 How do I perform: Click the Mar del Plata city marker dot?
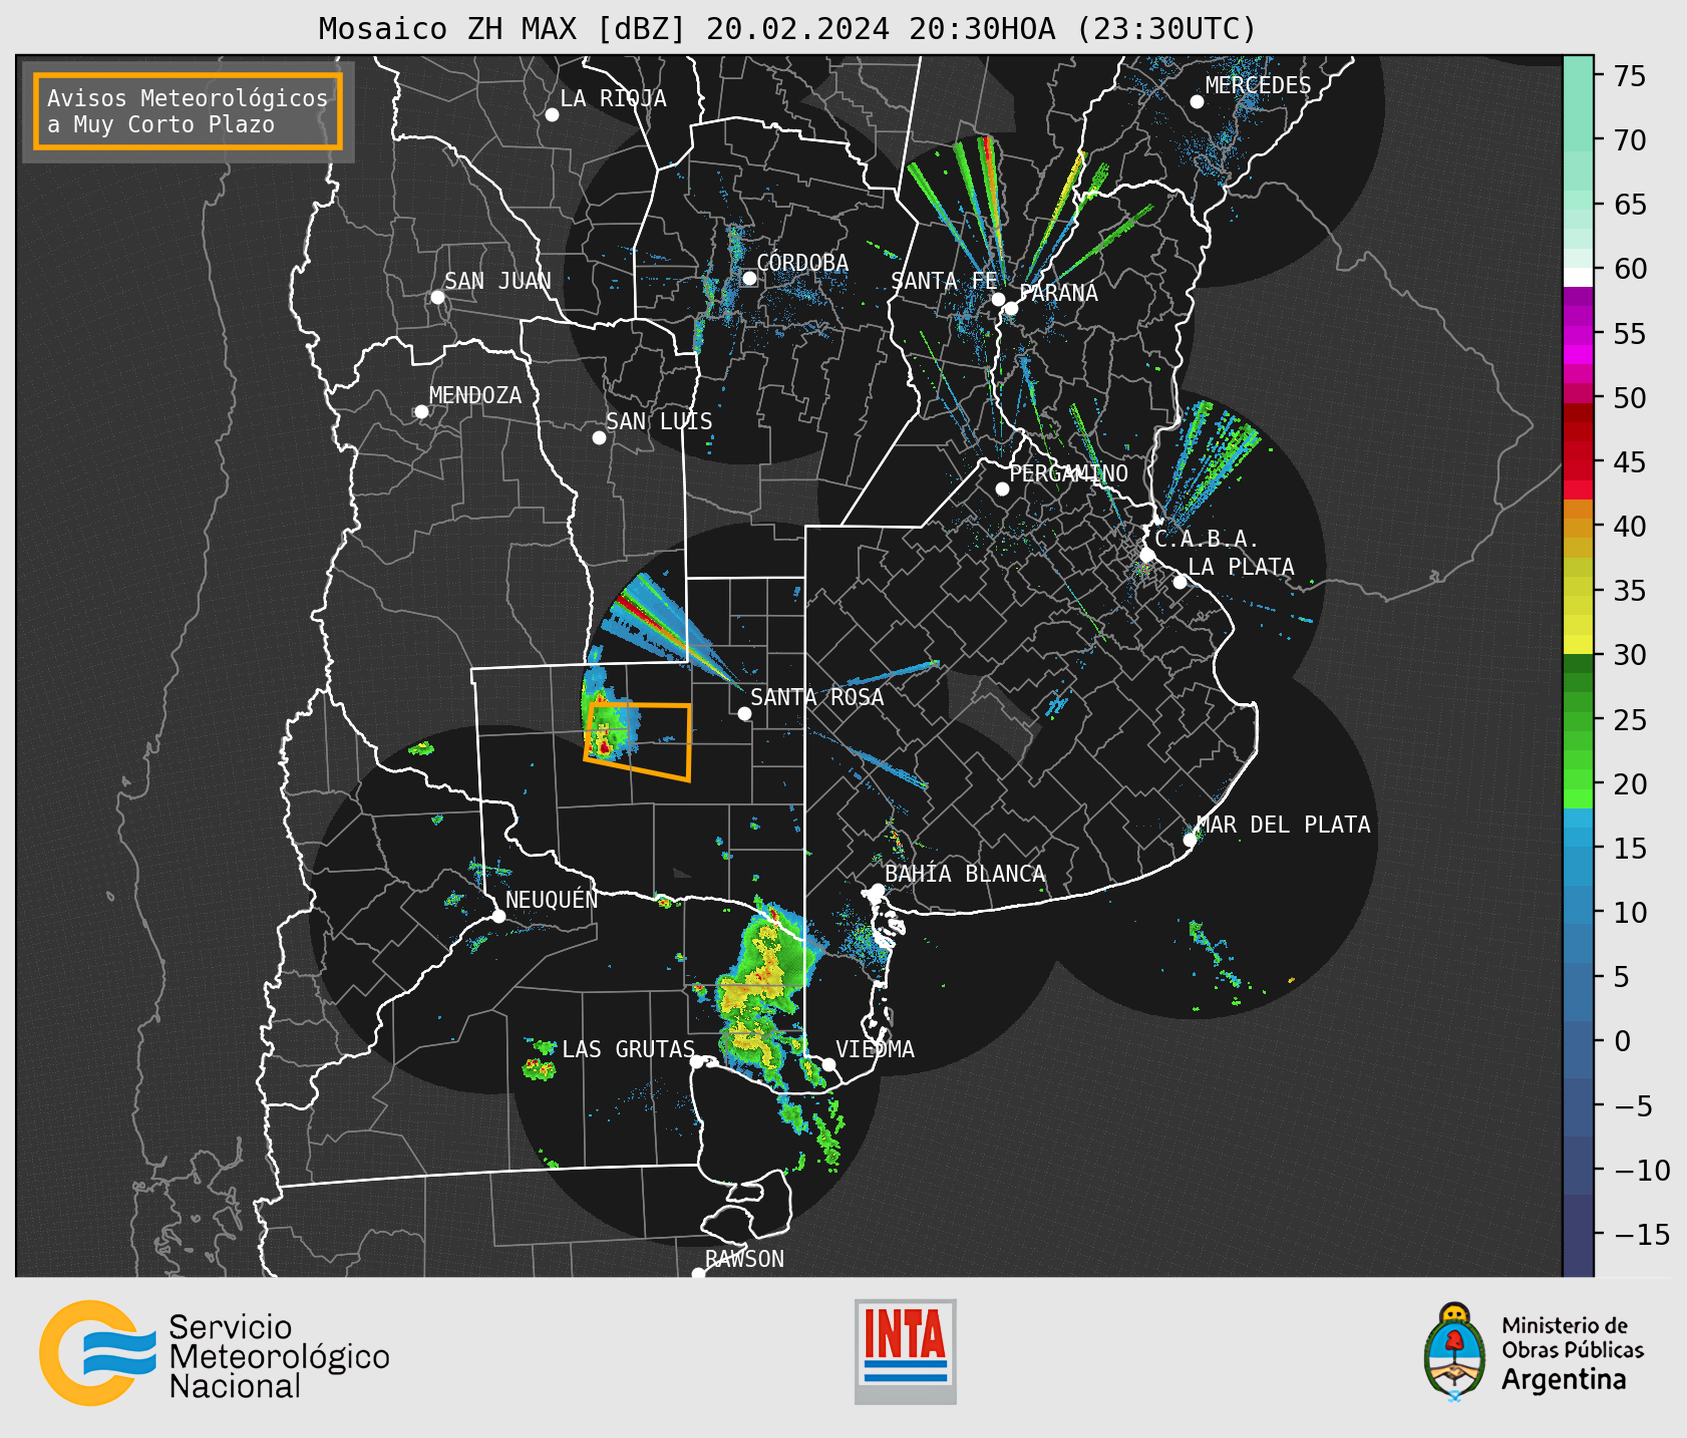tap(1189, 840)
